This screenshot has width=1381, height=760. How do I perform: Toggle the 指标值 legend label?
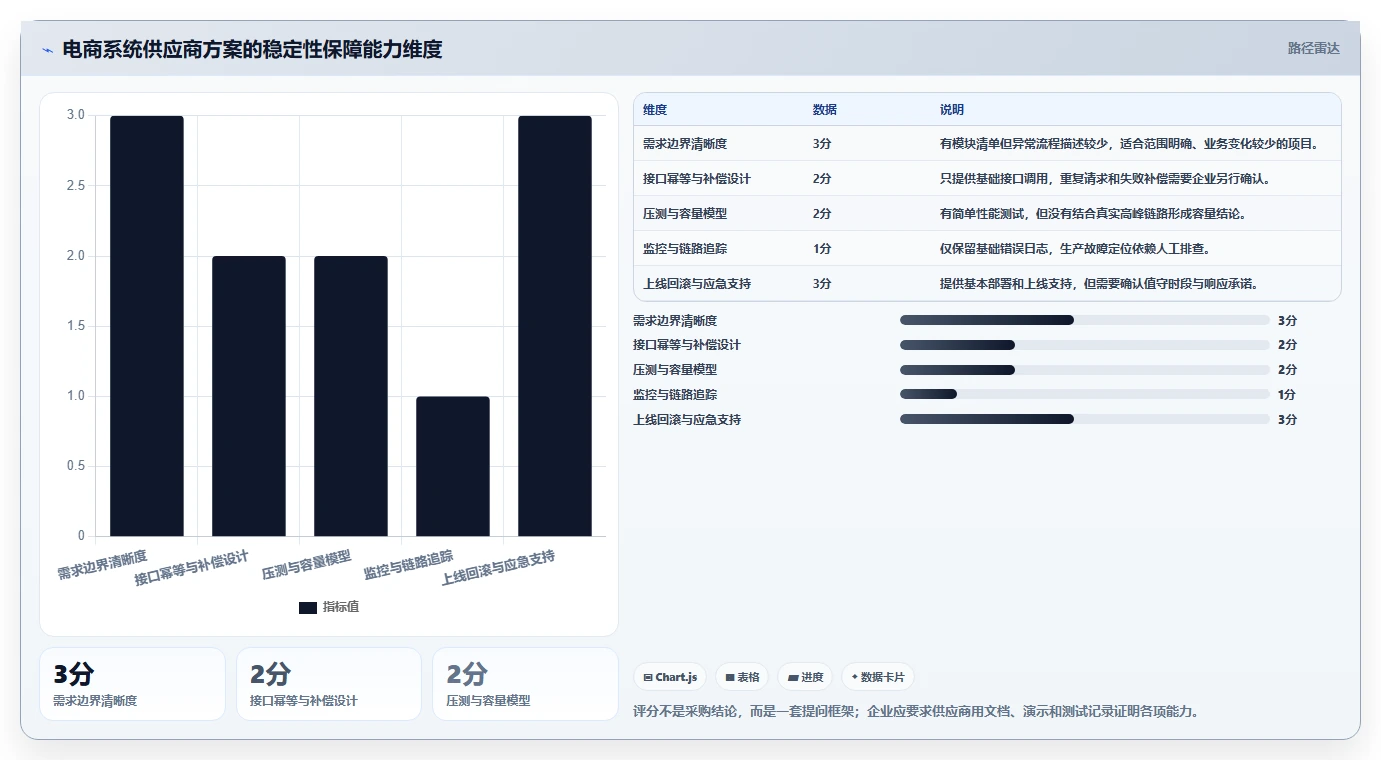[x=341, y=608]
